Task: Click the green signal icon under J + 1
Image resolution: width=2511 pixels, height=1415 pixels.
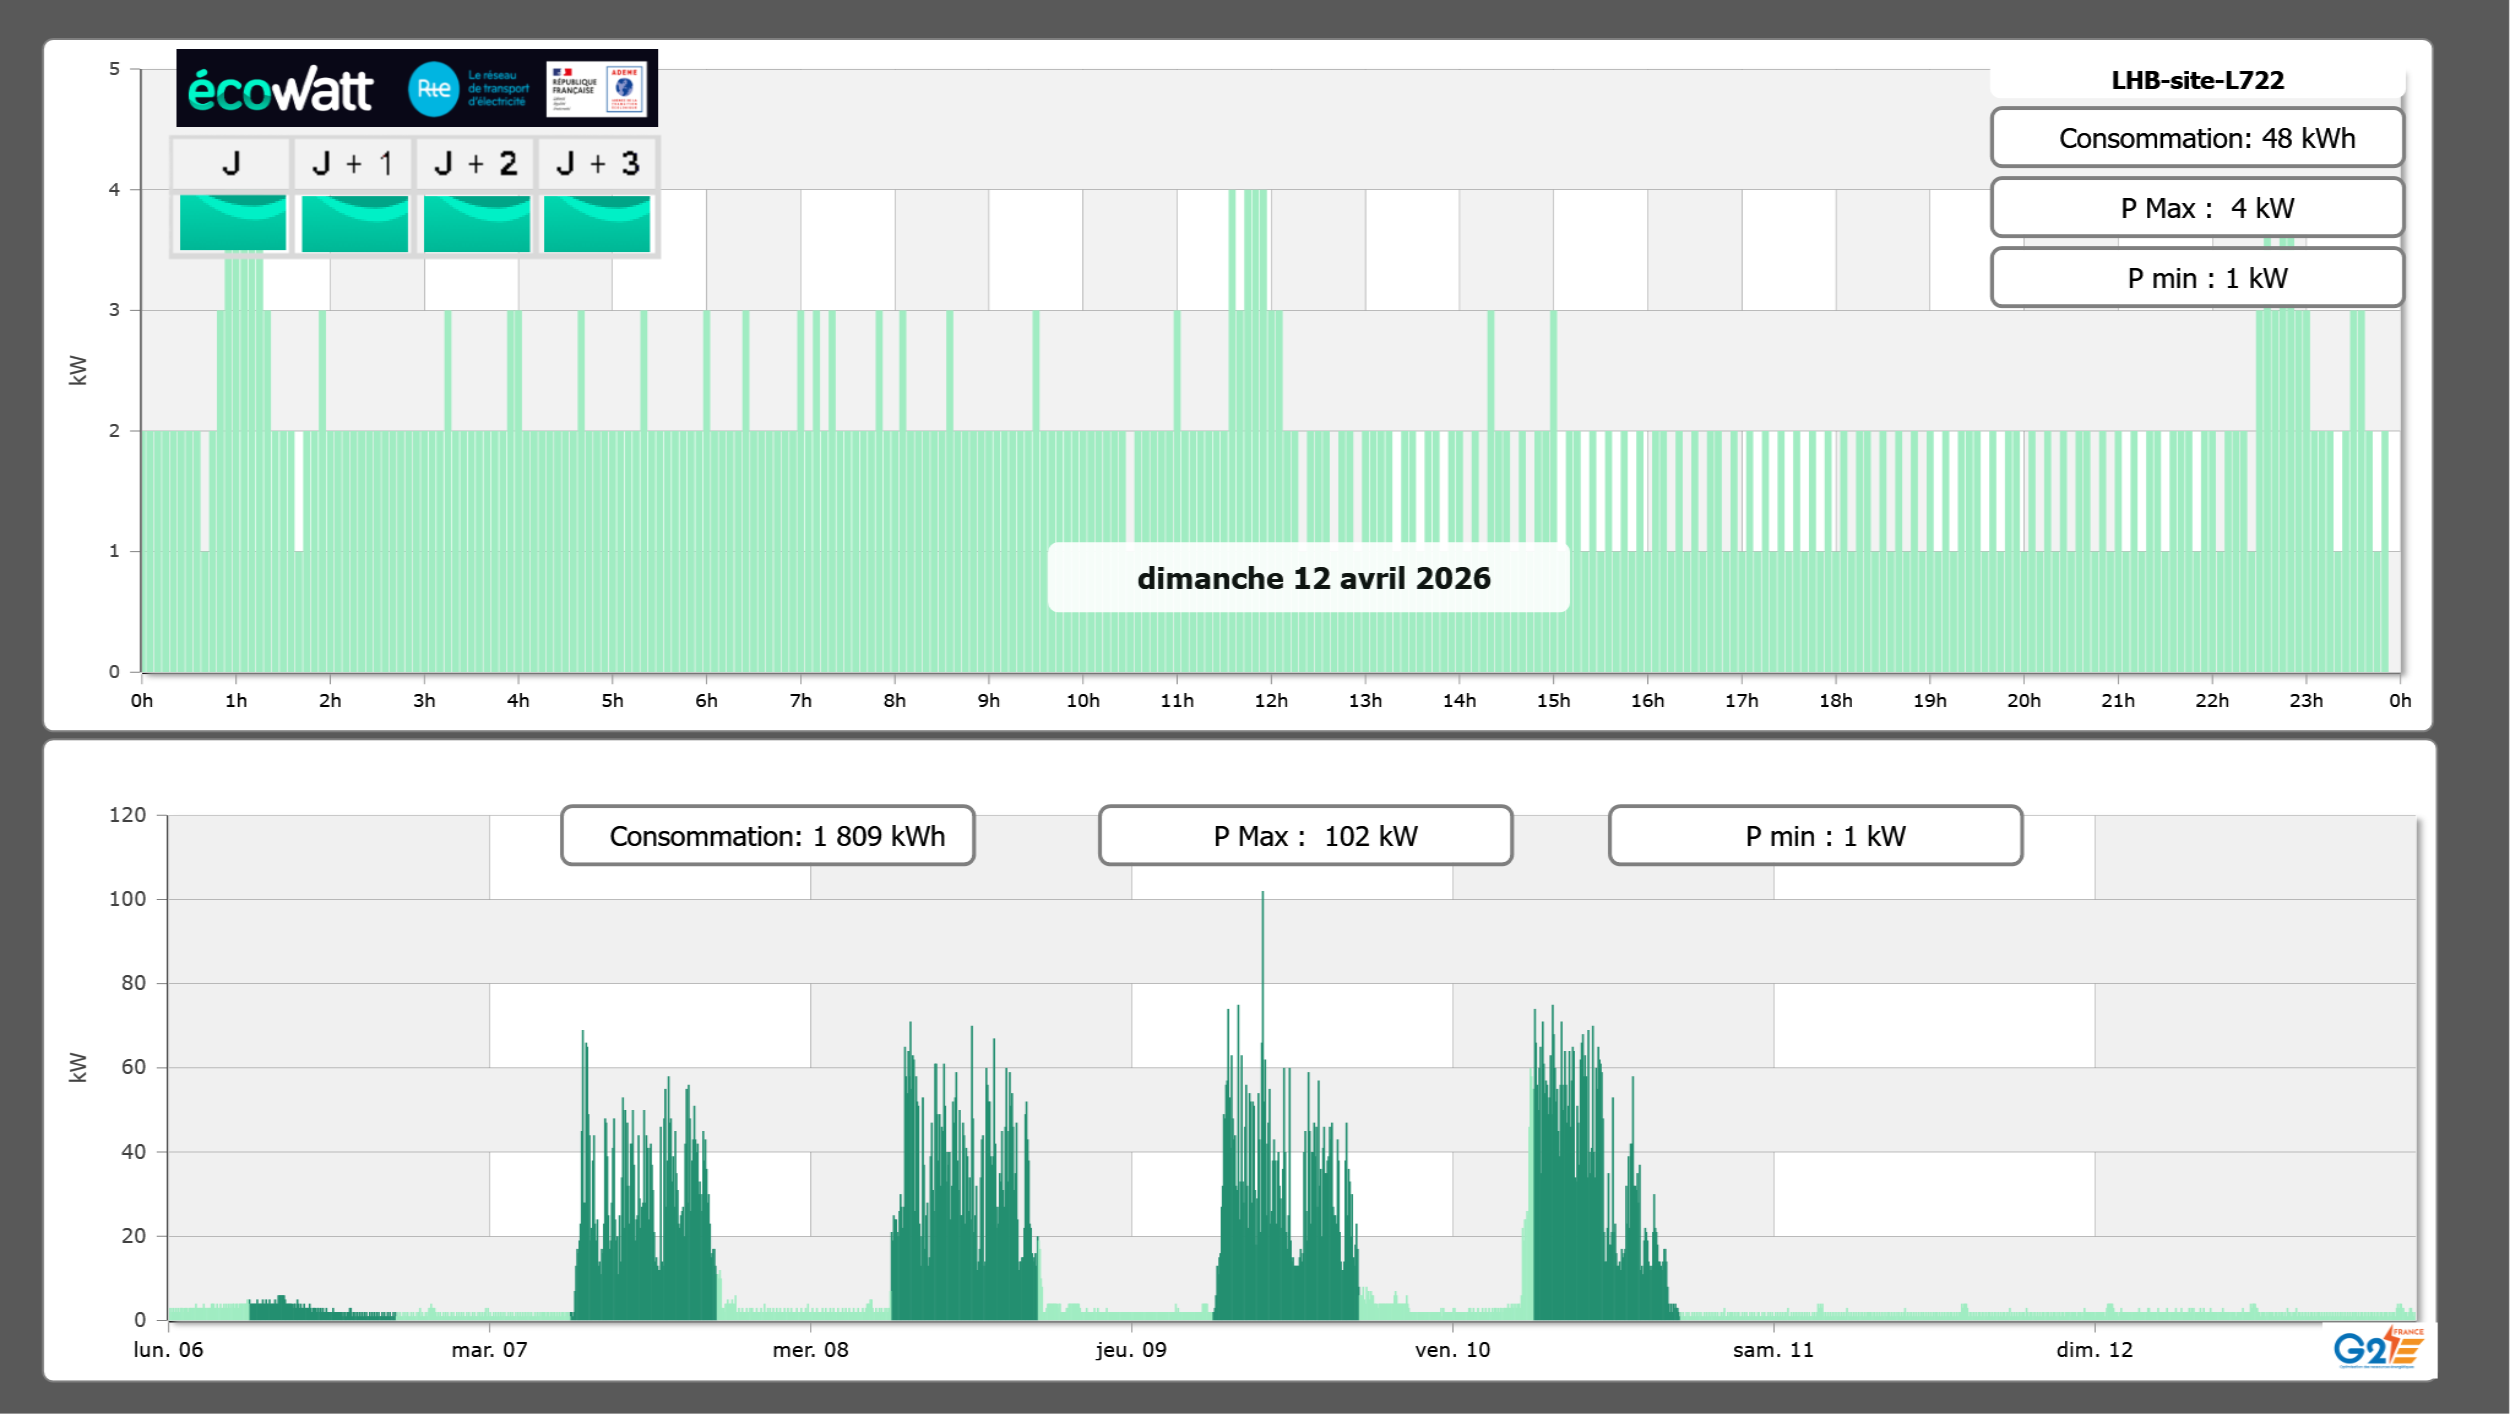Action: (354, 223)
